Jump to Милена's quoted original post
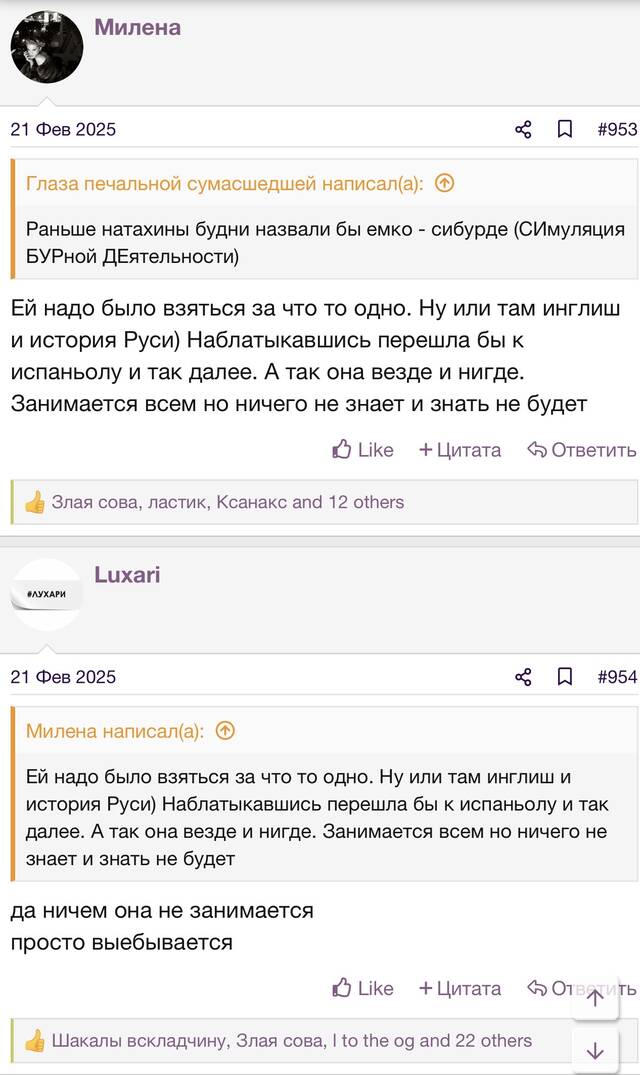The image size is (640, 1075). click(x=225, y=731)
